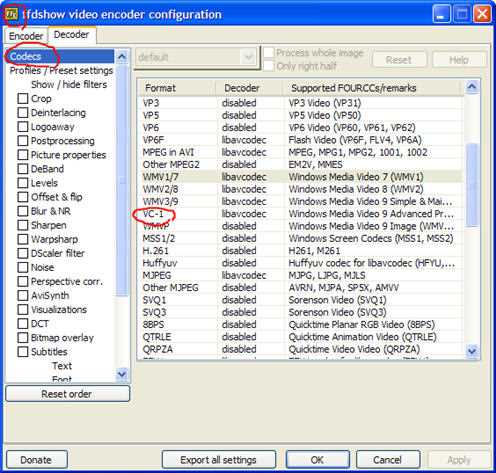This screenshot has height=473, width=496.
Task: Switch to the Encoder tab
Action: point(26,36)
